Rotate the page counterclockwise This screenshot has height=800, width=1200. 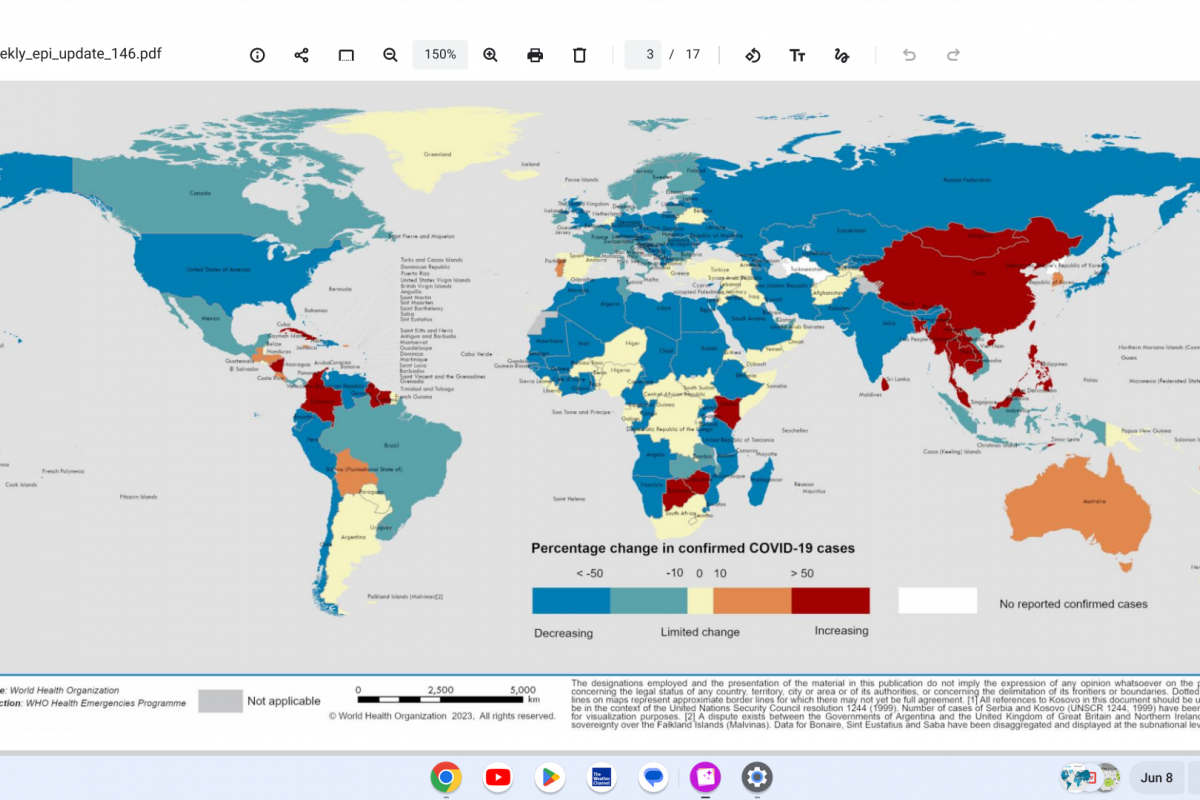point(753,55)
